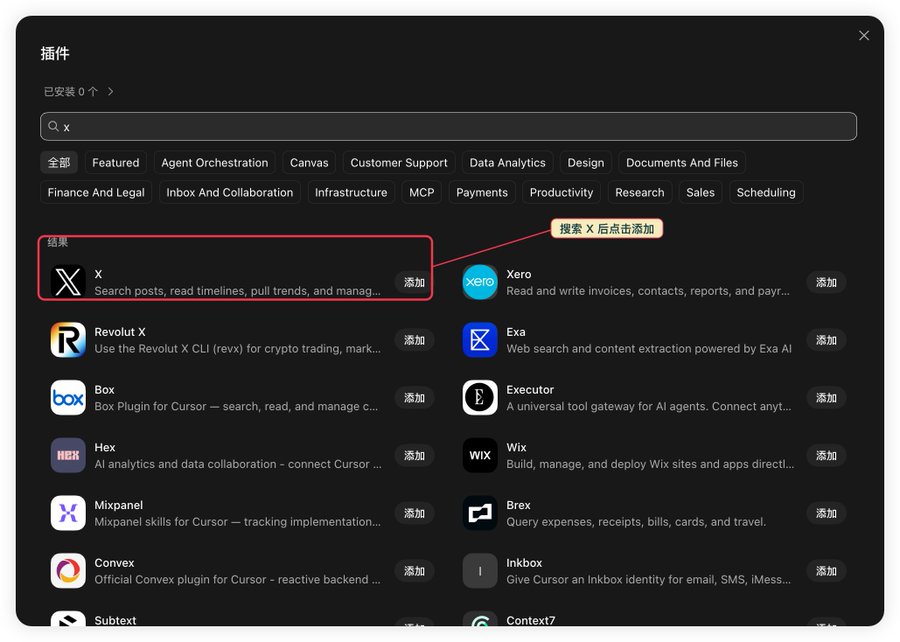Add the Mixpanel plugin
The height and width of the screenshot is (642, 900).
414,513
